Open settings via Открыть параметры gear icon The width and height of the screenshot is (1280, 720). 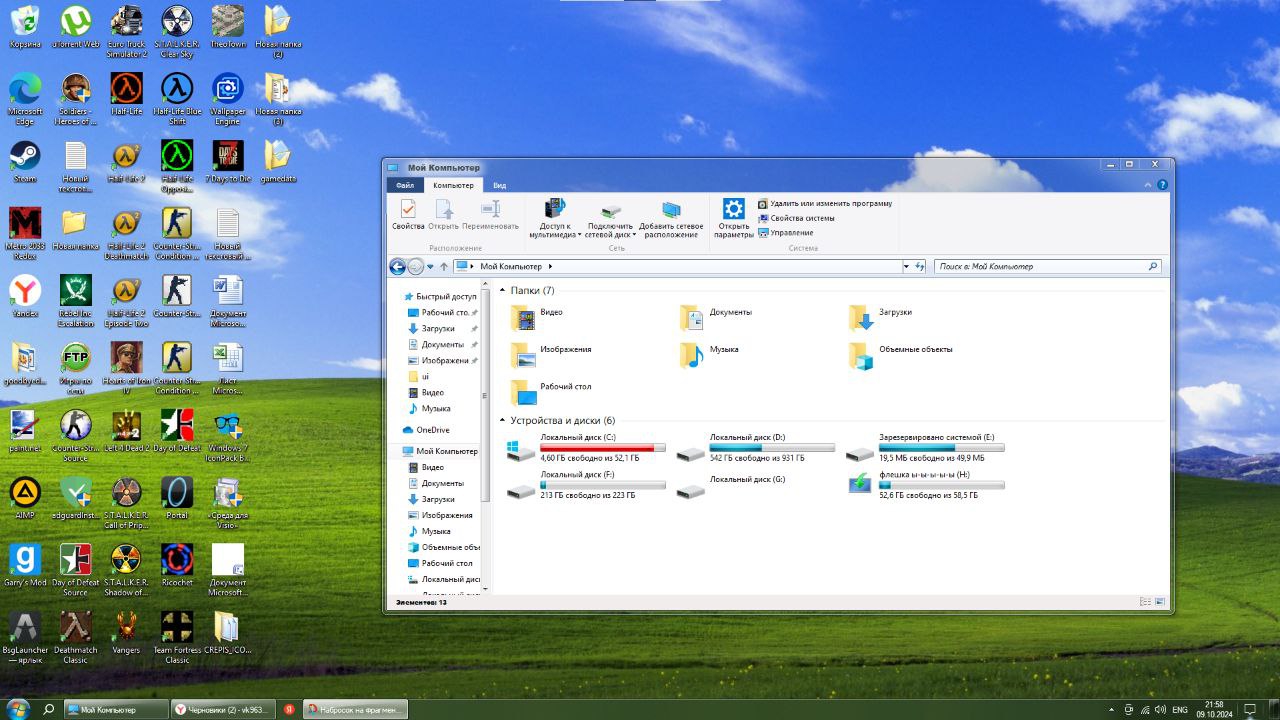(x=734, y=218)
